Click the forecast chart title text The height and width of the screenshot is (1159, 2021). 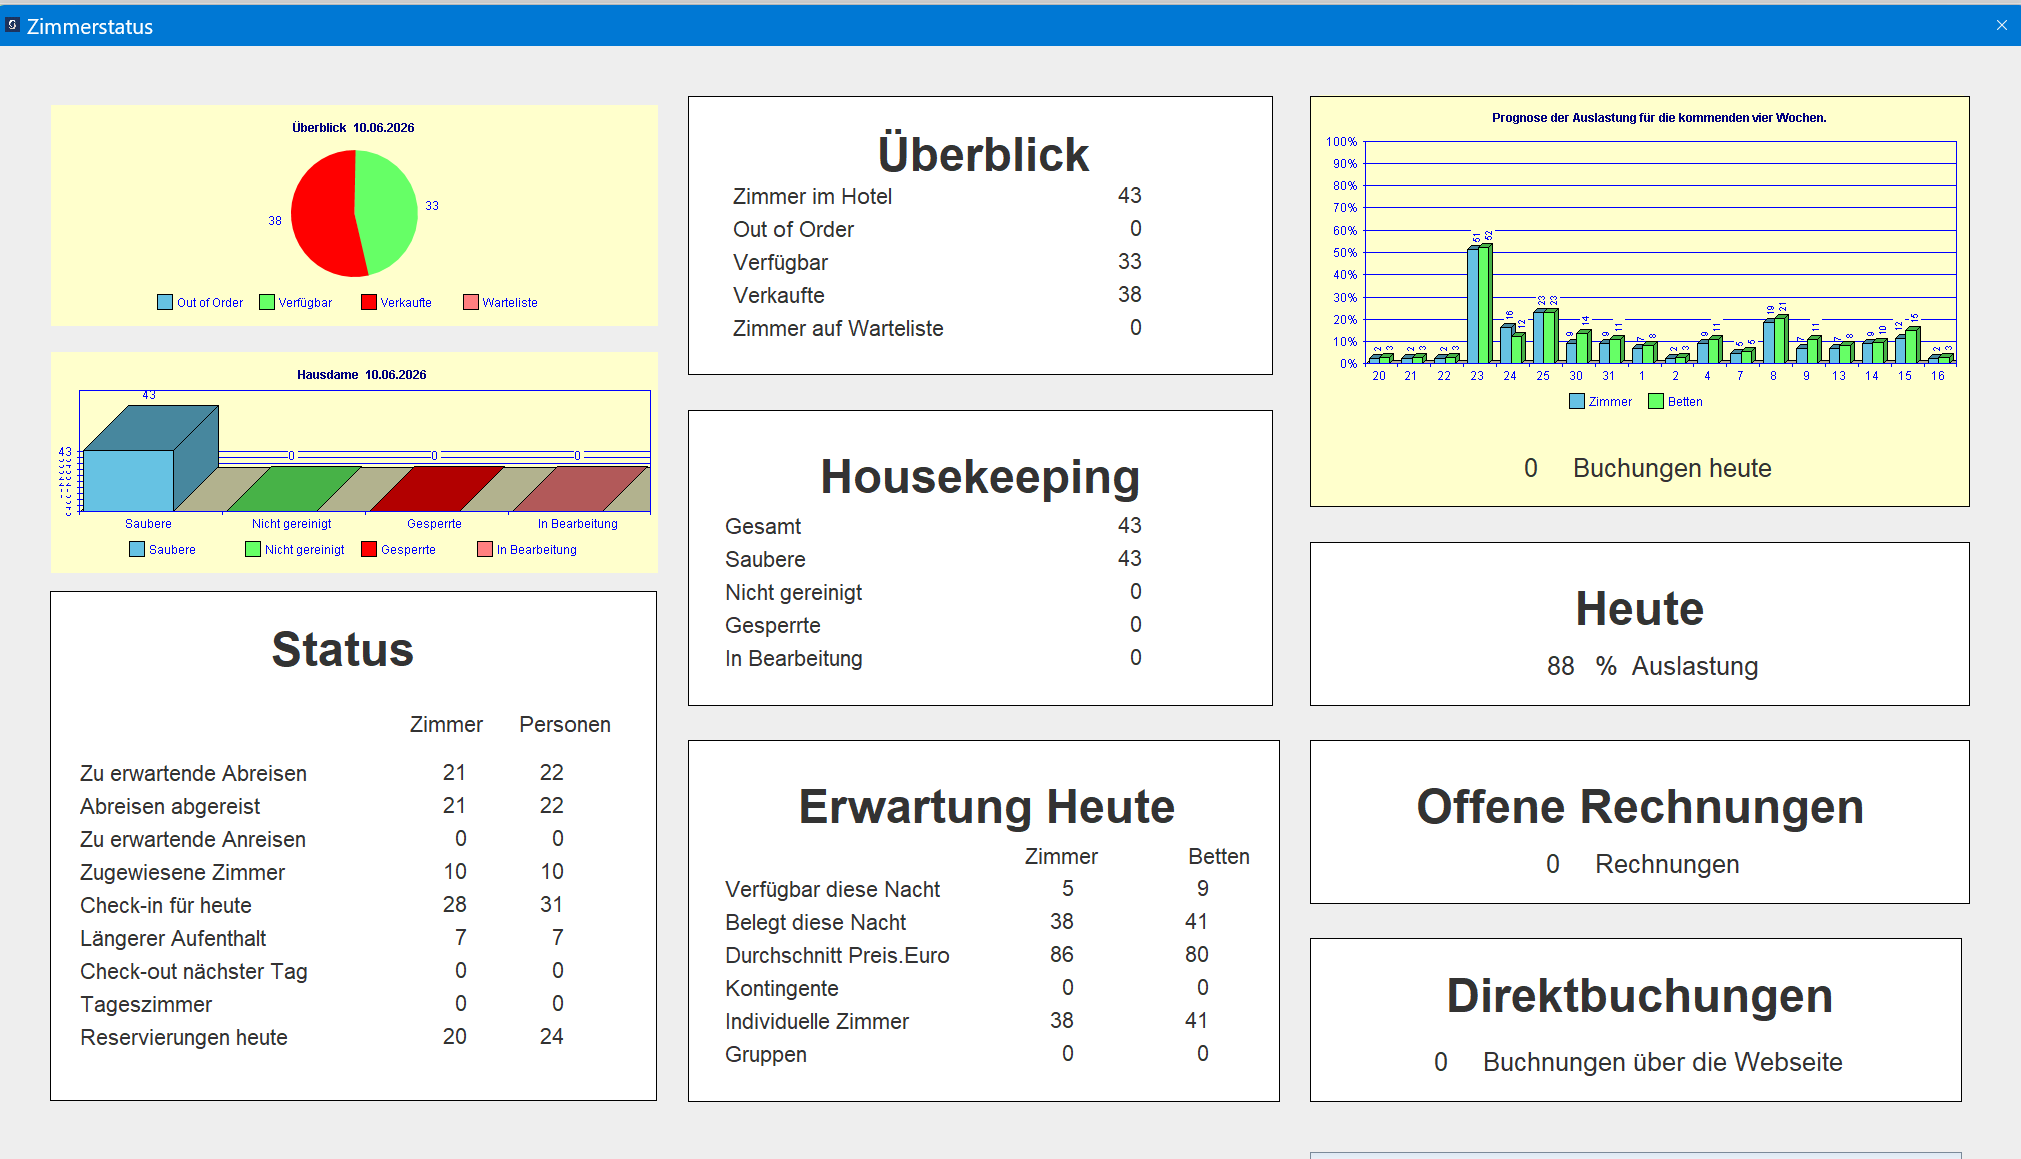(x=1659, y=118)
